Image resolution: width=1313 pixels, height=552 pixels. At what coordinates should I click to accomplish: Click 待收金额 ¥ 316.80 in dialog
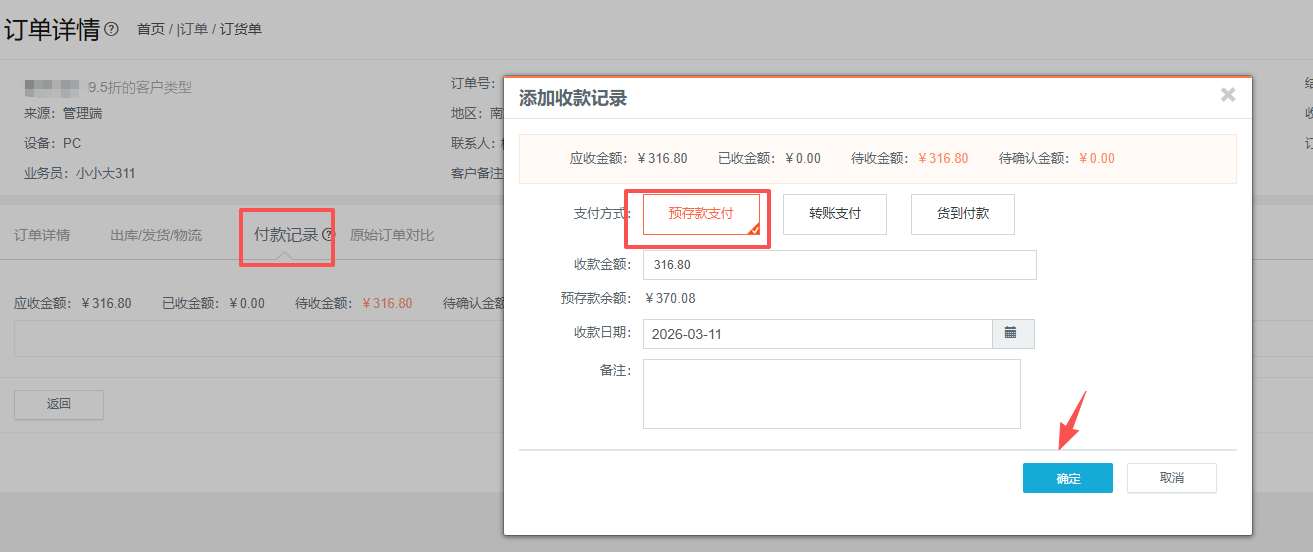(x=910, y=158)
